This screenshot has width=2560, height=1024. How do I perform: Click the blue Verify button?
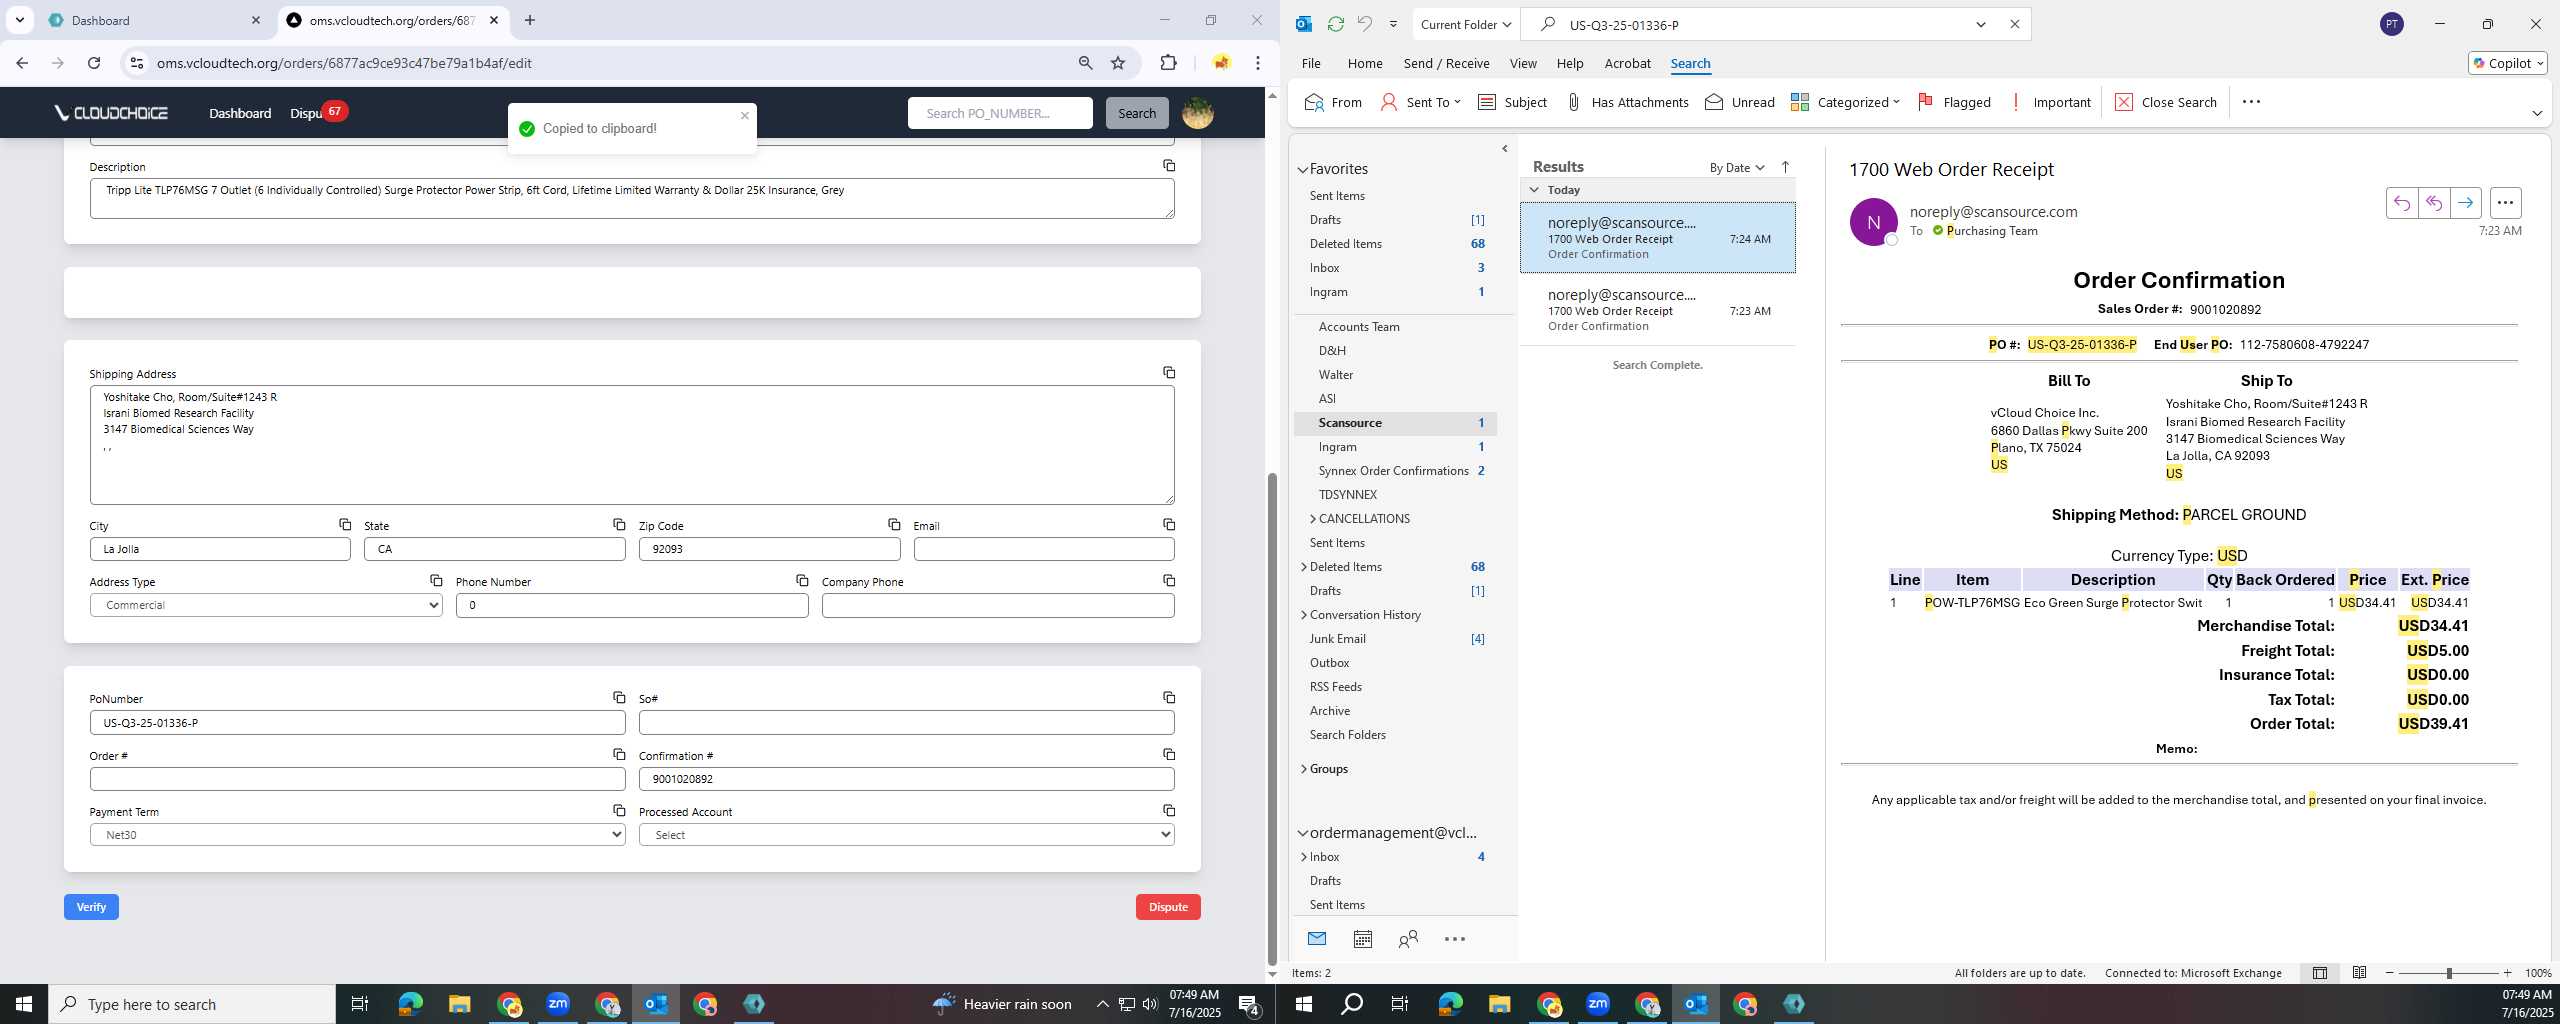[x=91, y=907]
